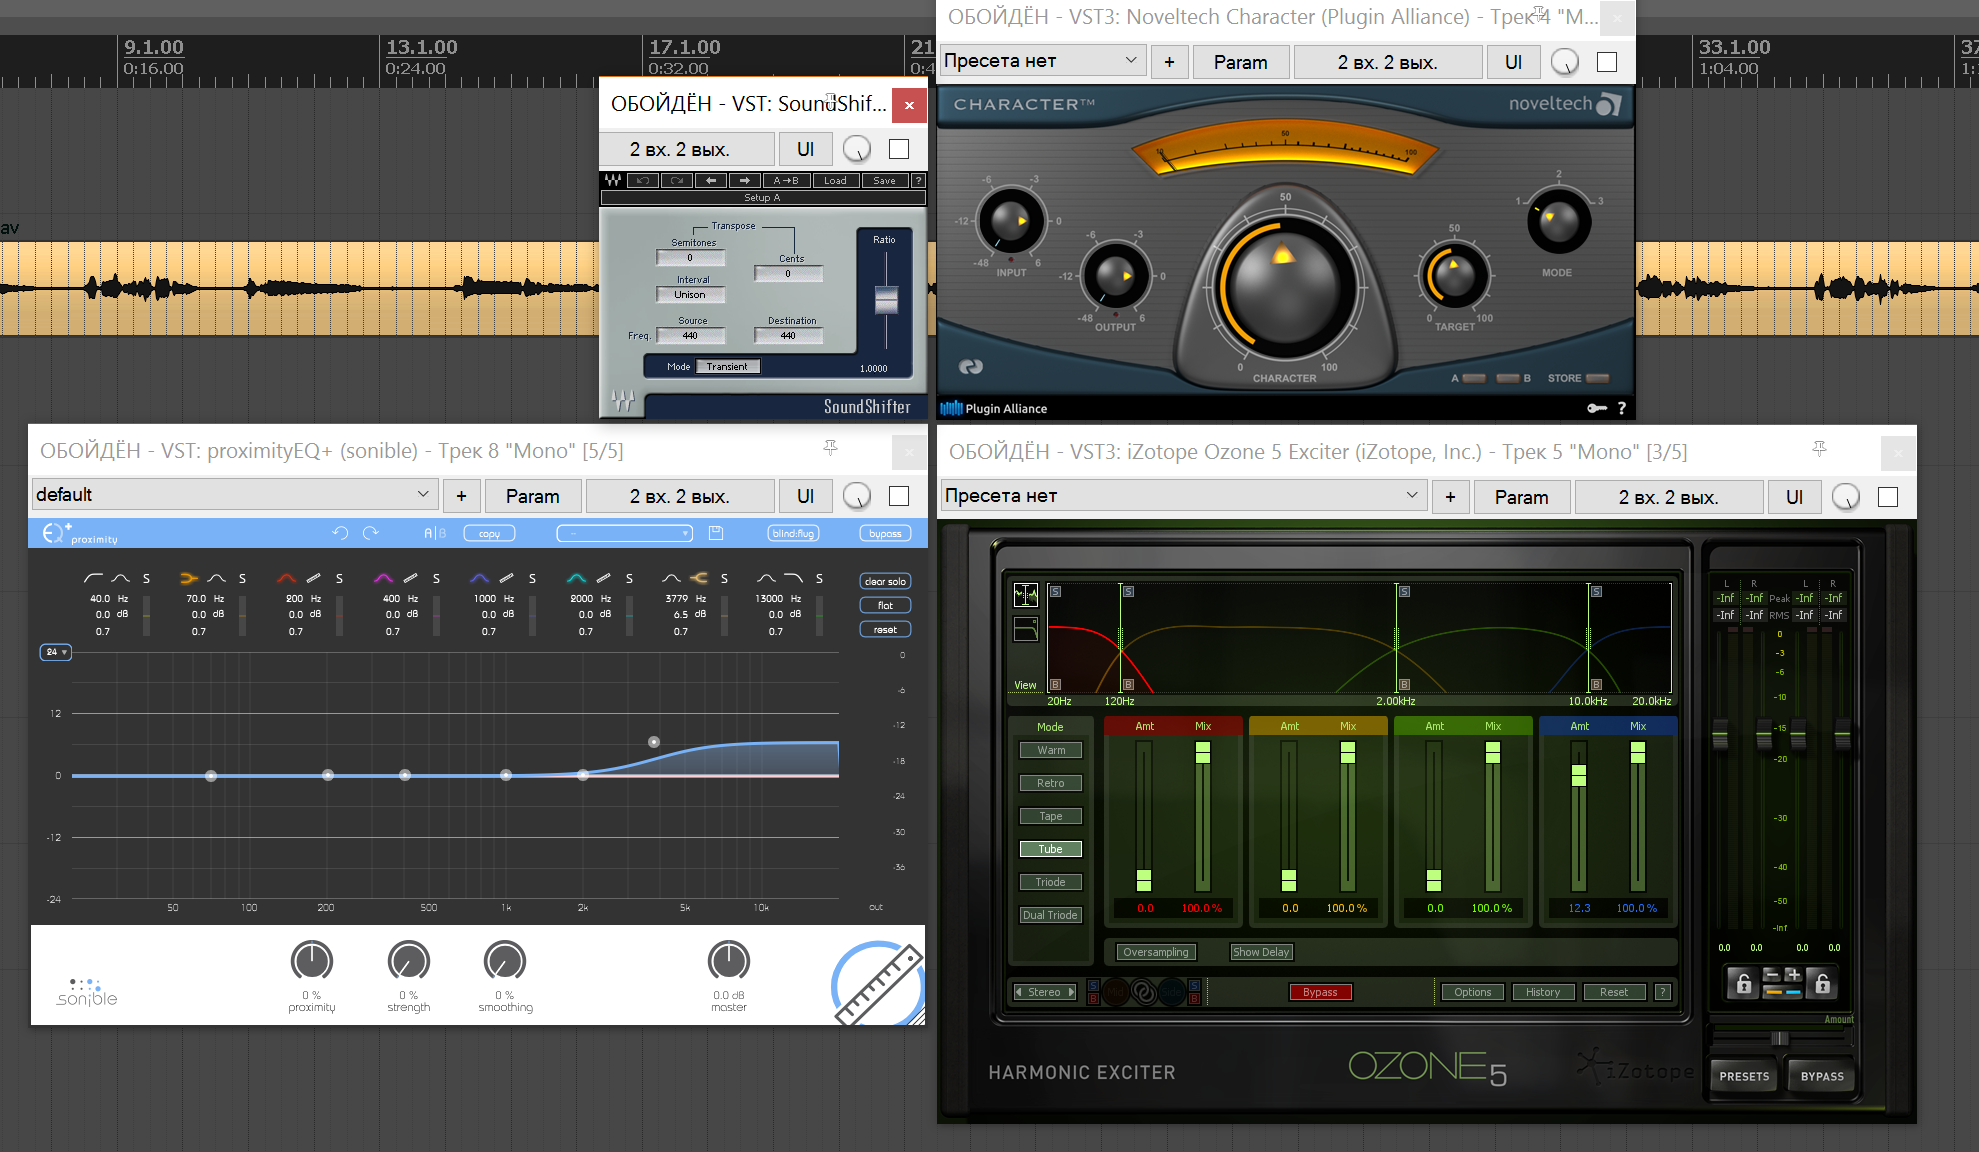Click the PRESETS button in Ozone 5

(x=1744, y=1076)
